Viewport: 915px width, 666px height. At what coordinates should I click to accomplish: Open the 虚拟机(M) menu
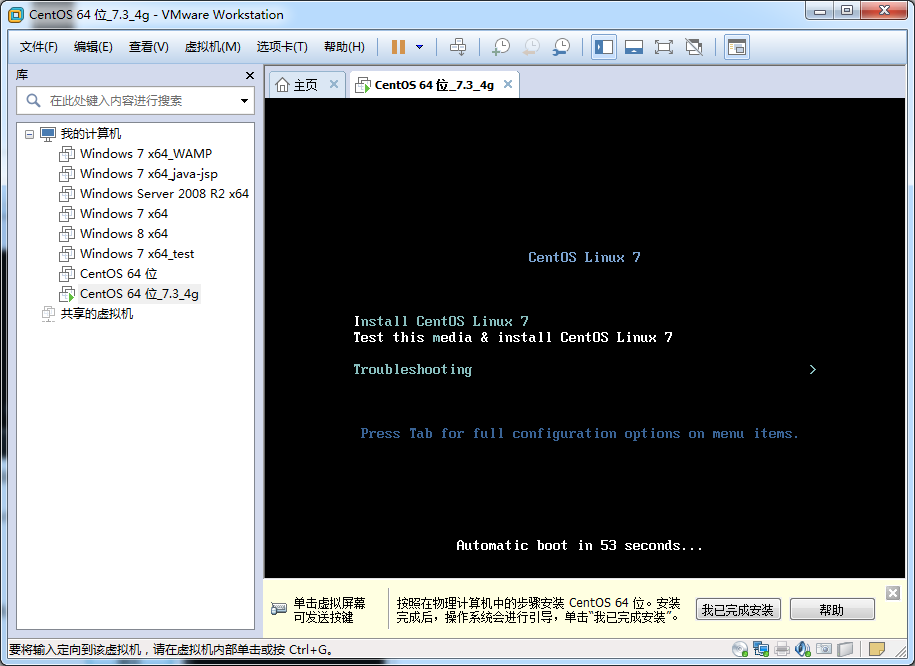(212, 47)
